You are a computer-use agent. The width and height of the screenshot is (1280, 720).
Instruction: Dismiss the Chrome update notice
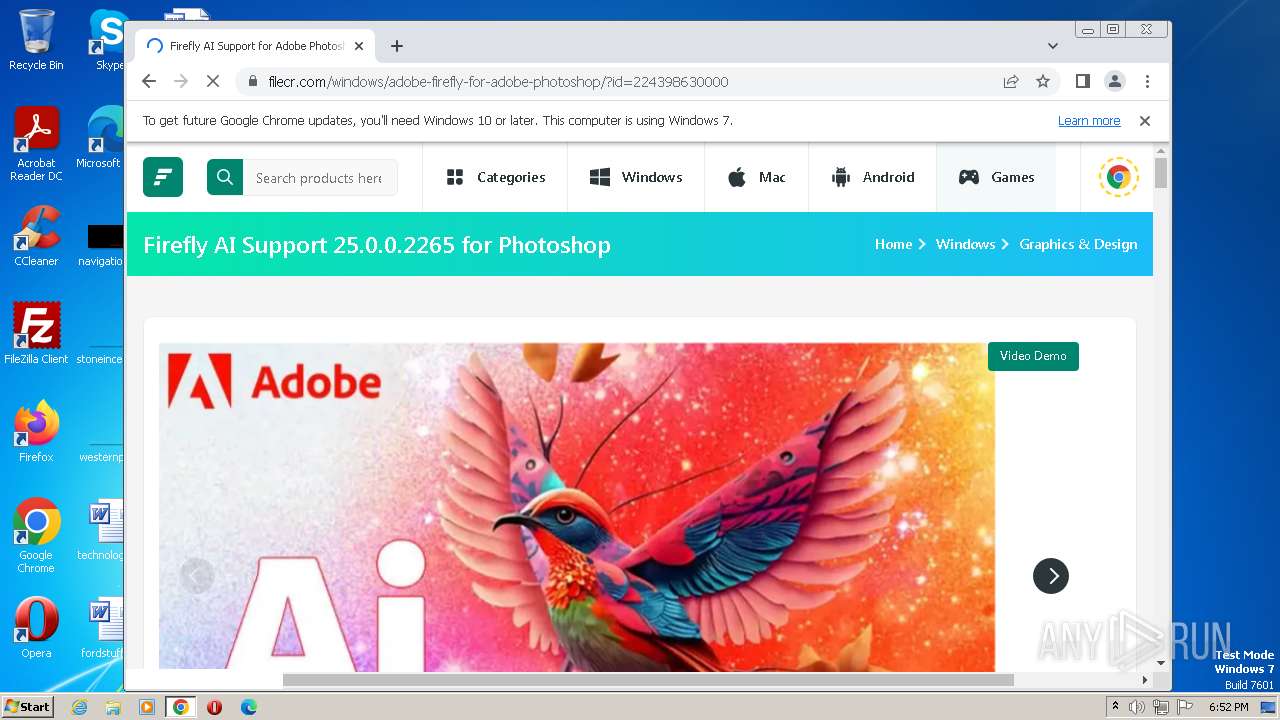tap(1145, 121)
